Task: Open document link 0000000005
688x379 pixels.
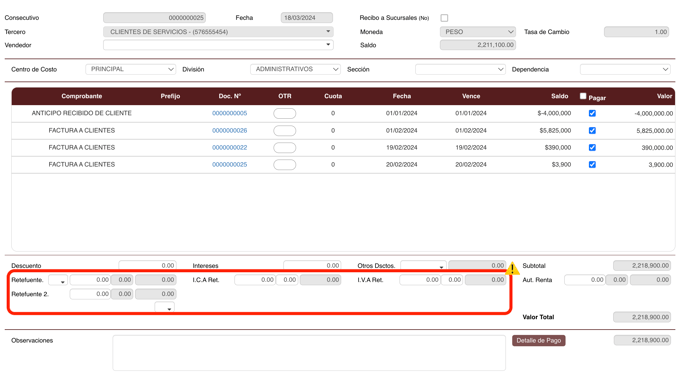Action: point(229,113)
